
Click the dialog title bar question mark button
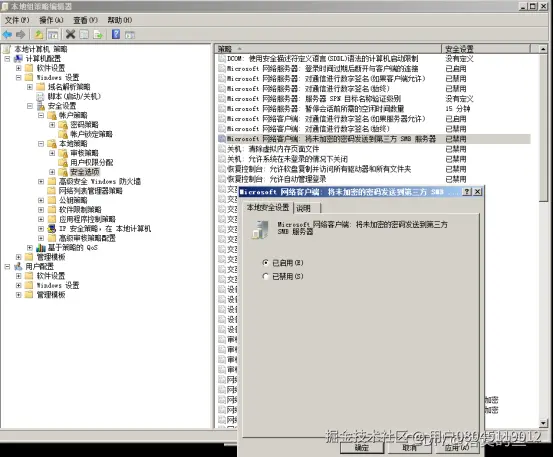coord(467,192)
